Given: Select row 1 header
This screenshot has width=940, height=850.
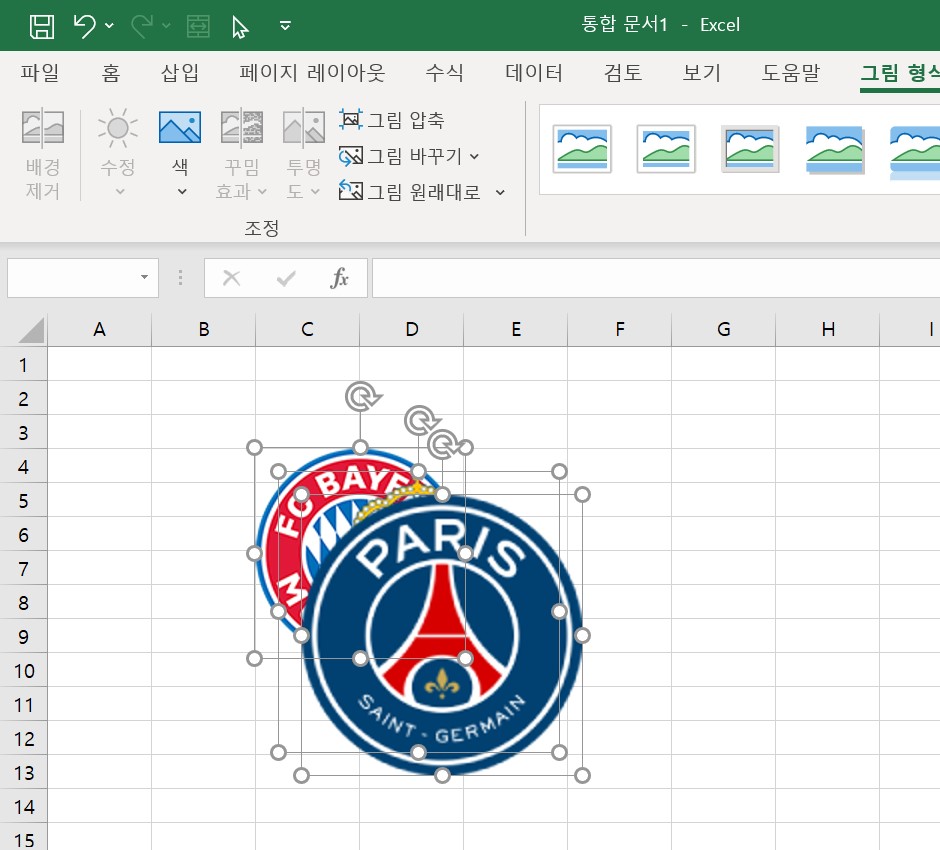Looking at the screenshot, I should 23,364.
